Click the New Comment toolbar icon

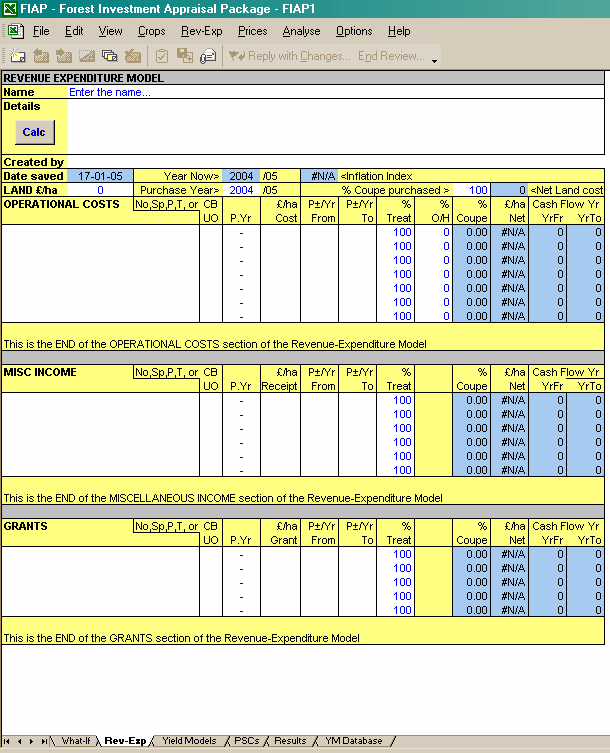18,56
